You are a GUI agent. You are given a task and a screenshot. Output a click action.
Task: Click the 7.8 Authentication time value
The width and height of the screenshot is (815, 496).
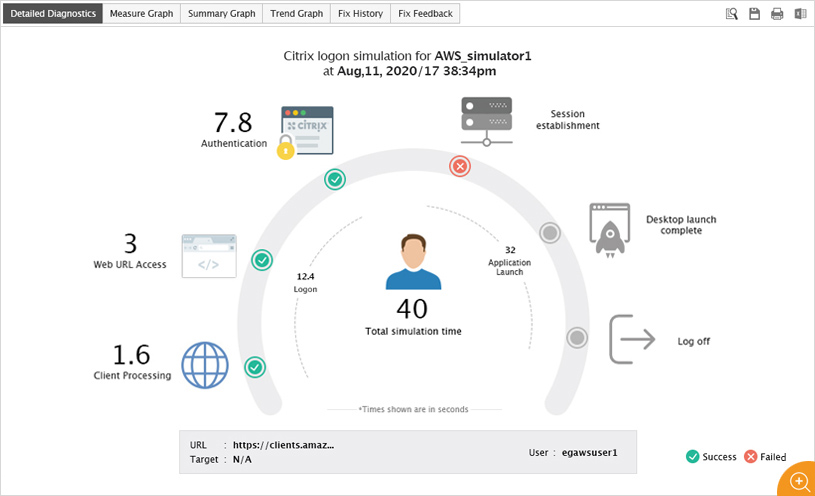[233, 123]
